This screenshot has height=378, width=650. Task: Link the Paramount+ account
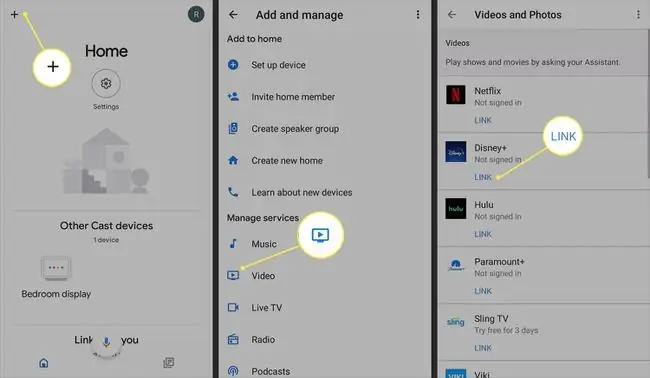pyautogui.click(x=483, y=291)
